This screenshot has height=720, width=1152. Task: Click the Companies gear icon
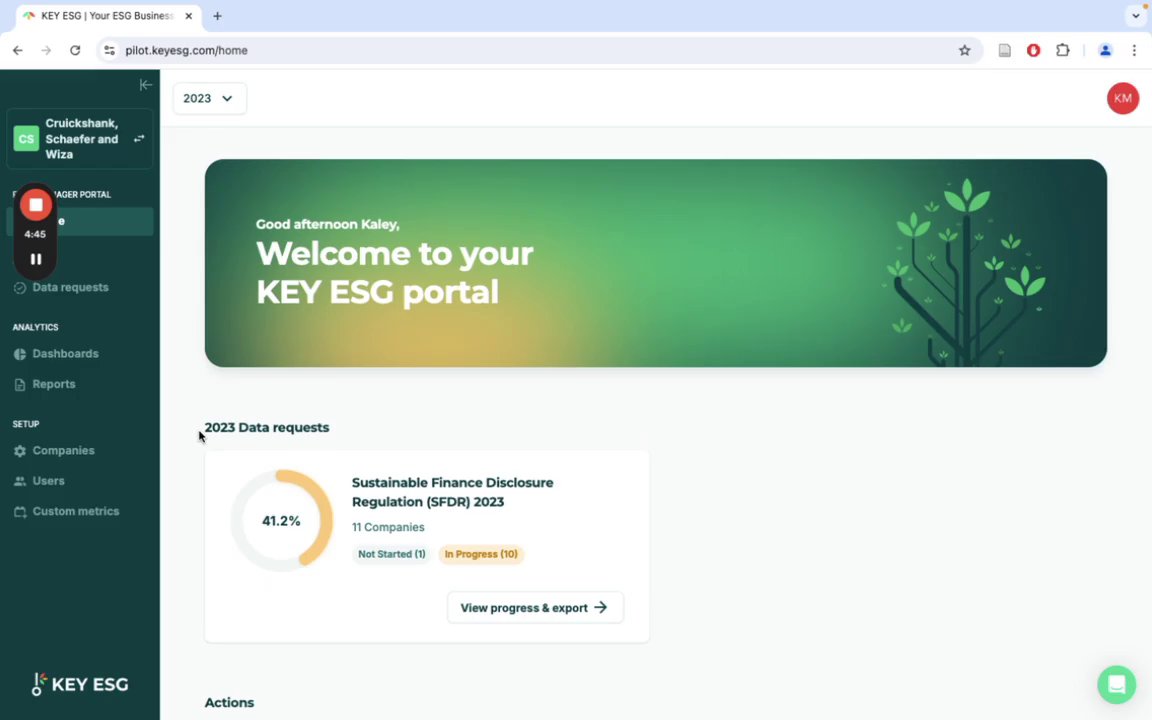click(20, 451)
